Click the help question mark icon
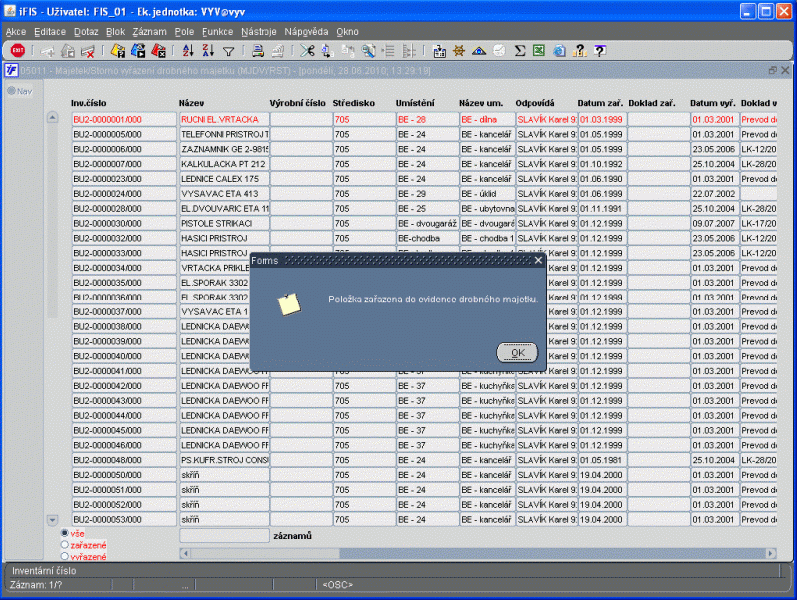The width and height of the screenshot is (797, 600). (x=599, y=50)
